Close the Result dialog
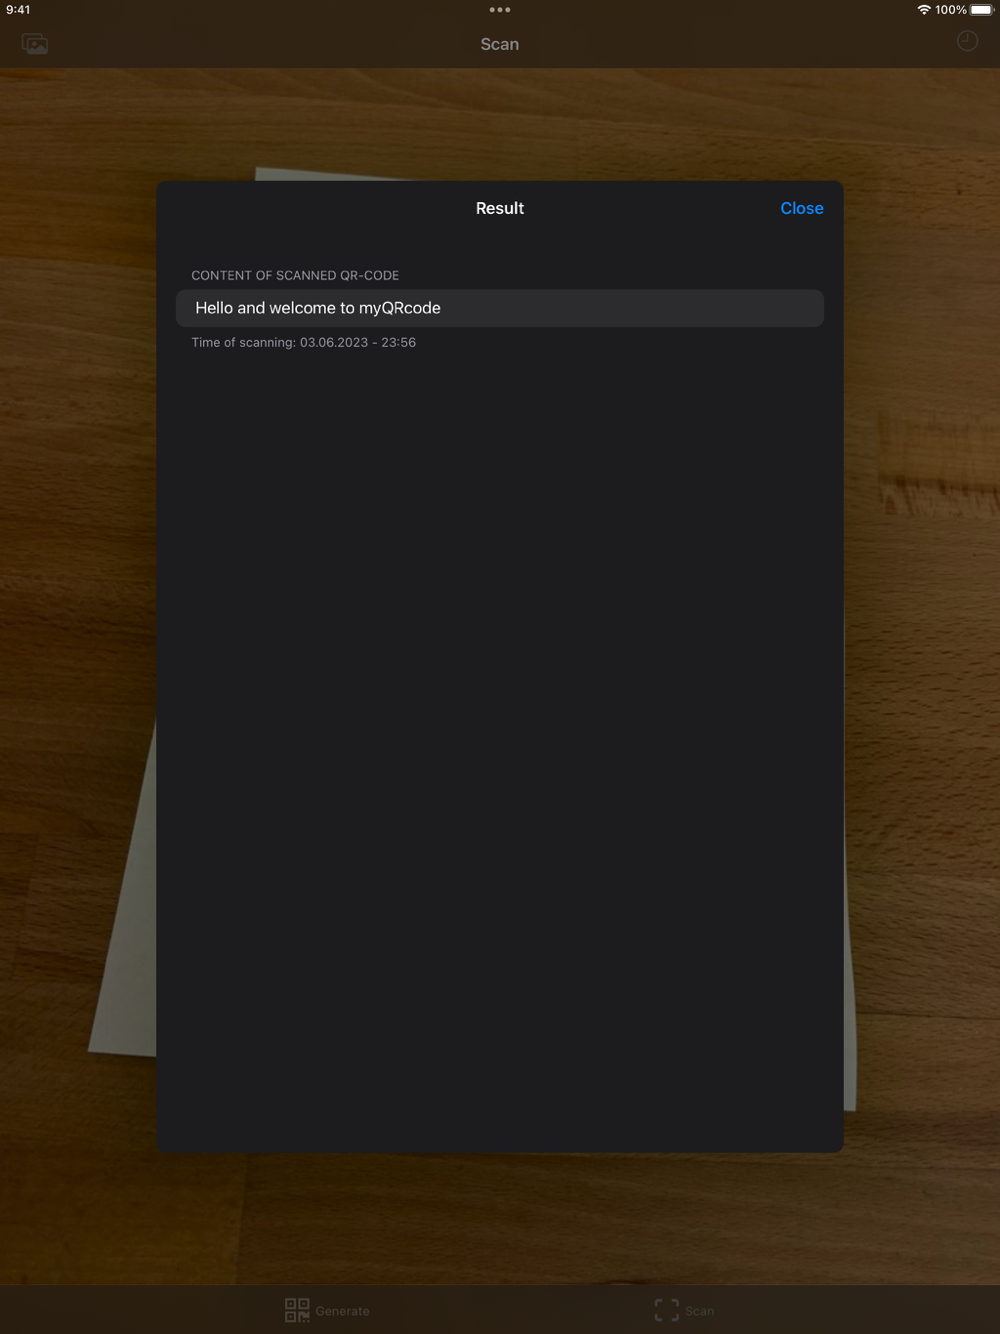The height and width of the screenshot is (1334, 1000). click(x=801, y=208)
